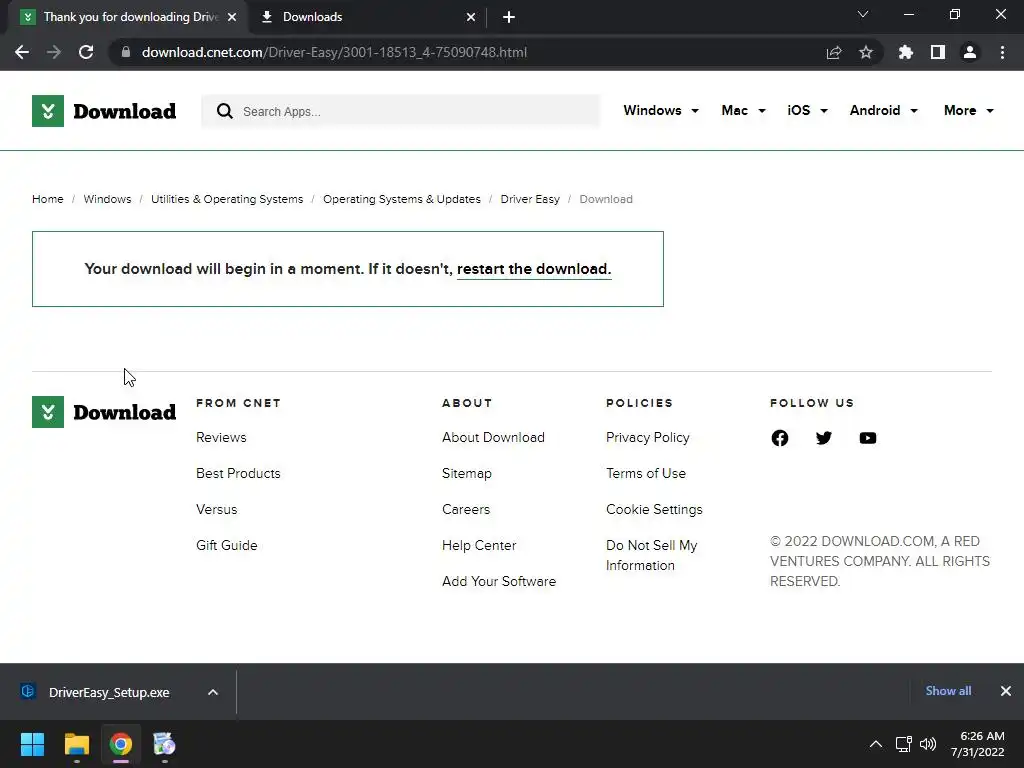Expand the Mac menu

[x=743, y=110]
